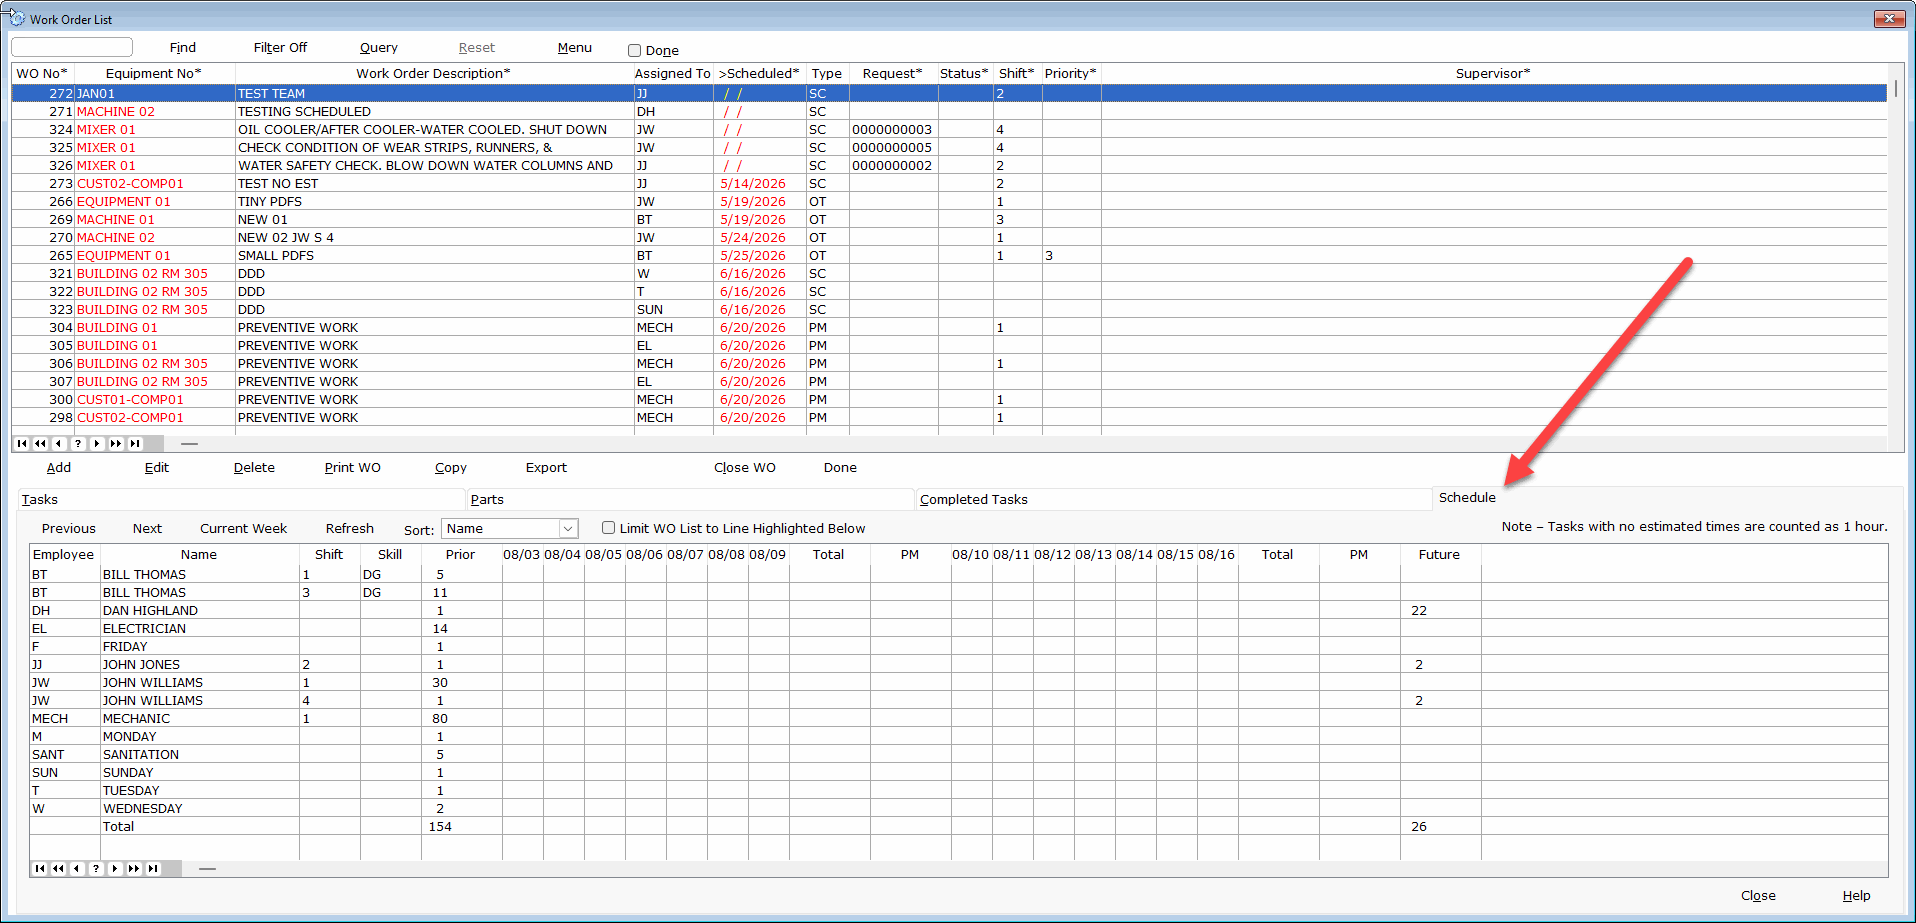1916x923 pixels.
Task: Go forward one page in work order list
Action: pyautogui.click(x=116, y=443)
